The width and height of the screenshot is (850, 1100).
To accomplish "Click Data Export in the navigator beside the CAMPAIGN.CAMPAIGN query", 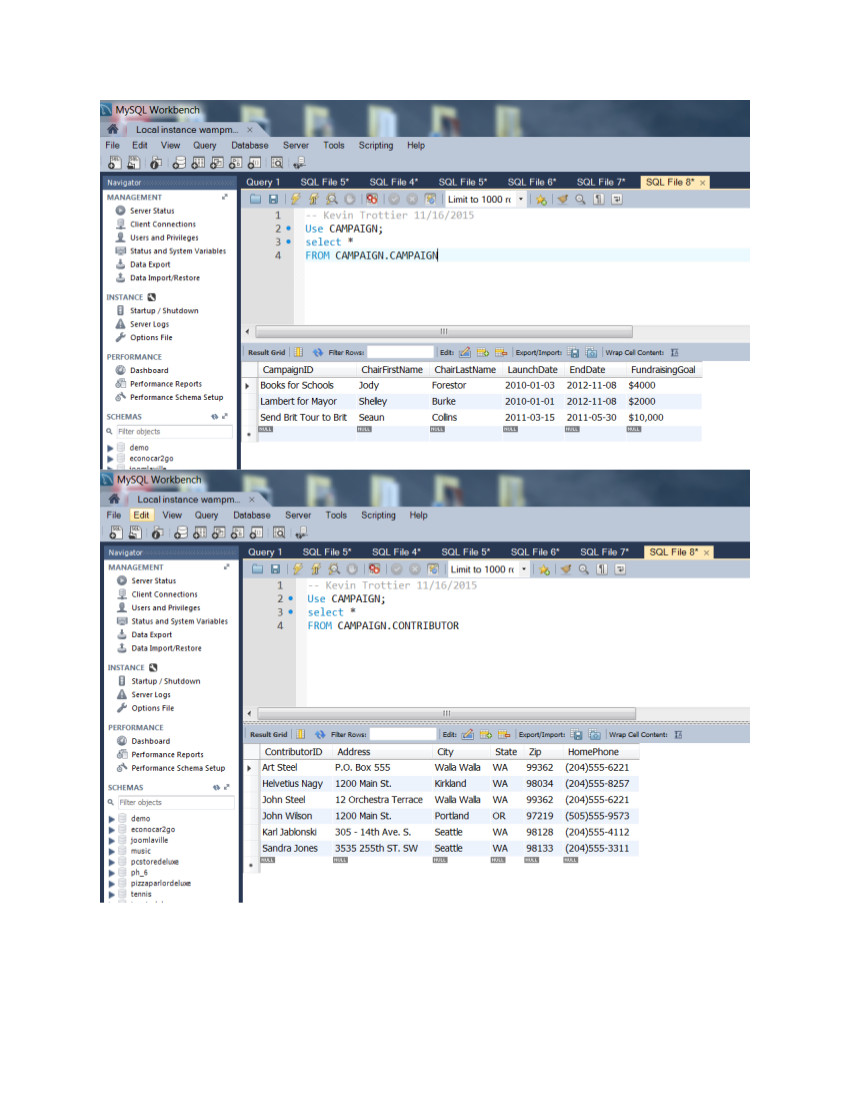I will 150,264.
